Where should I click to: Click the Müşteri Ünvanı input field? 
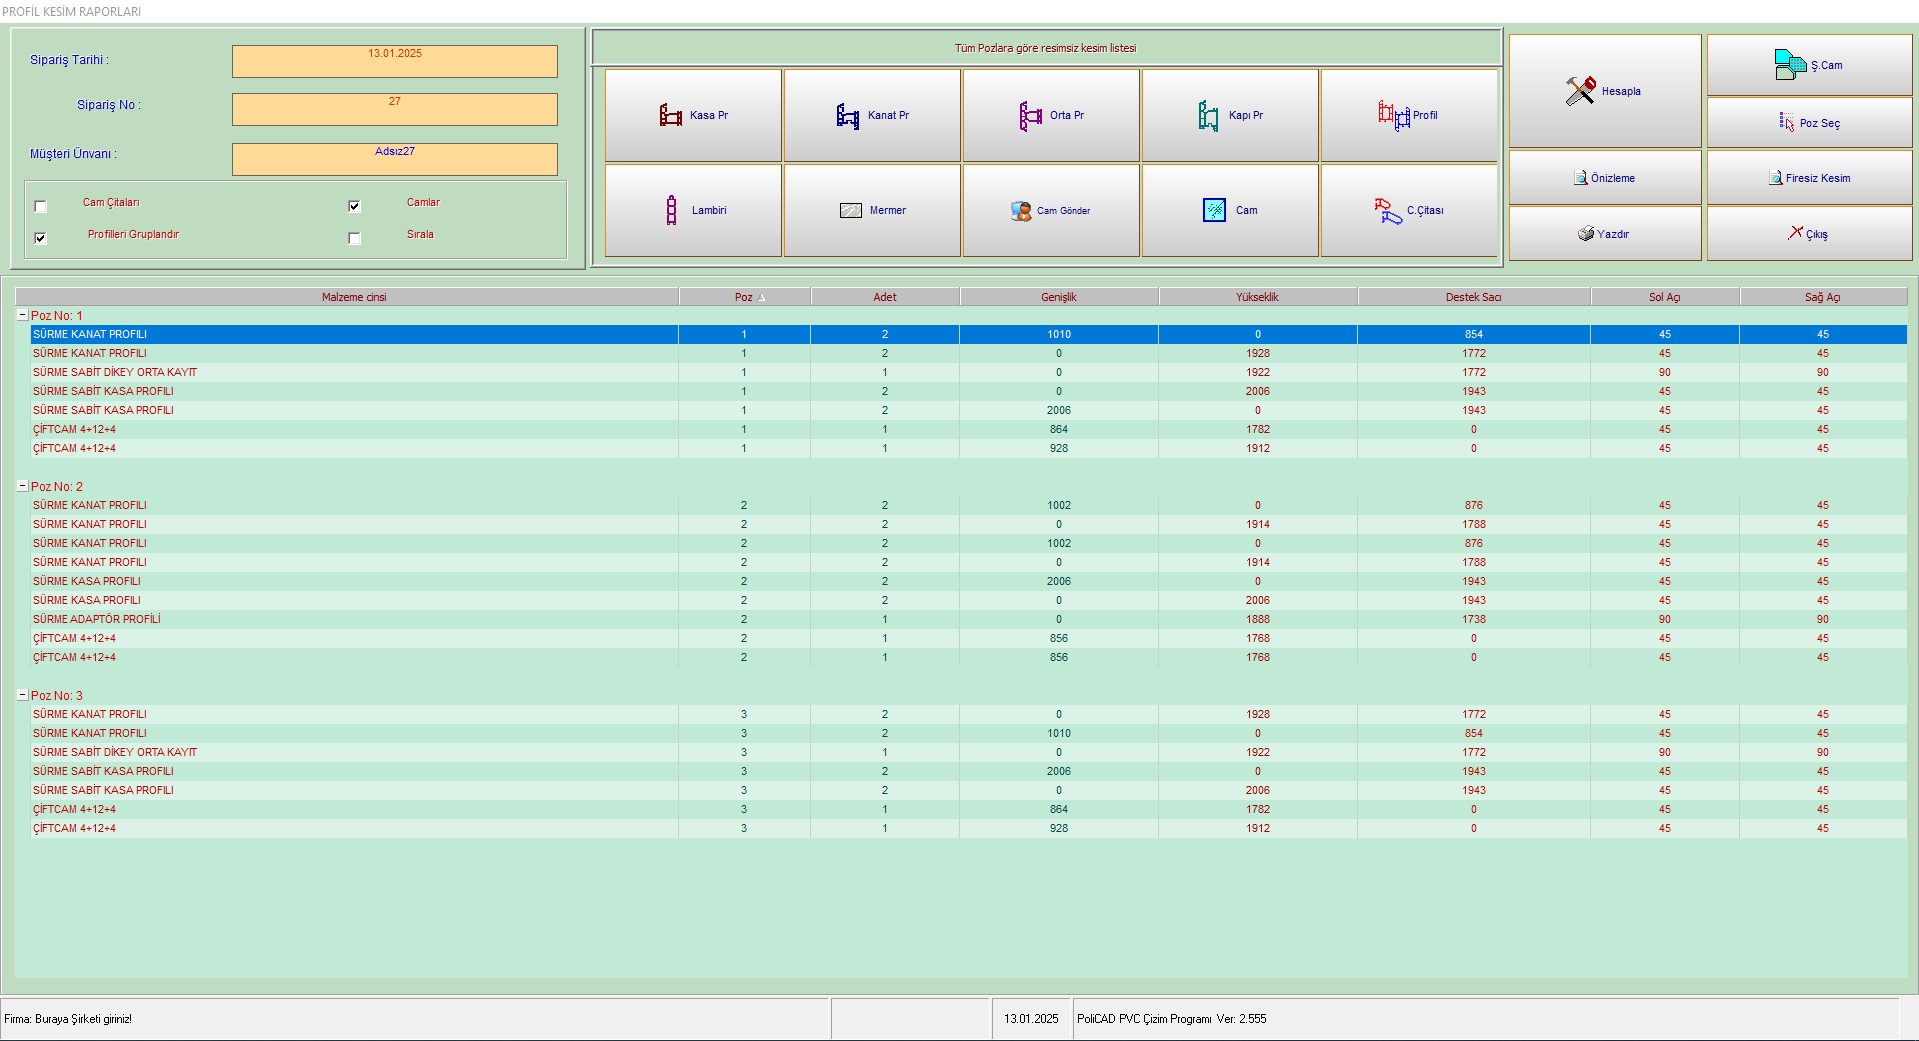tap(394, 159)
